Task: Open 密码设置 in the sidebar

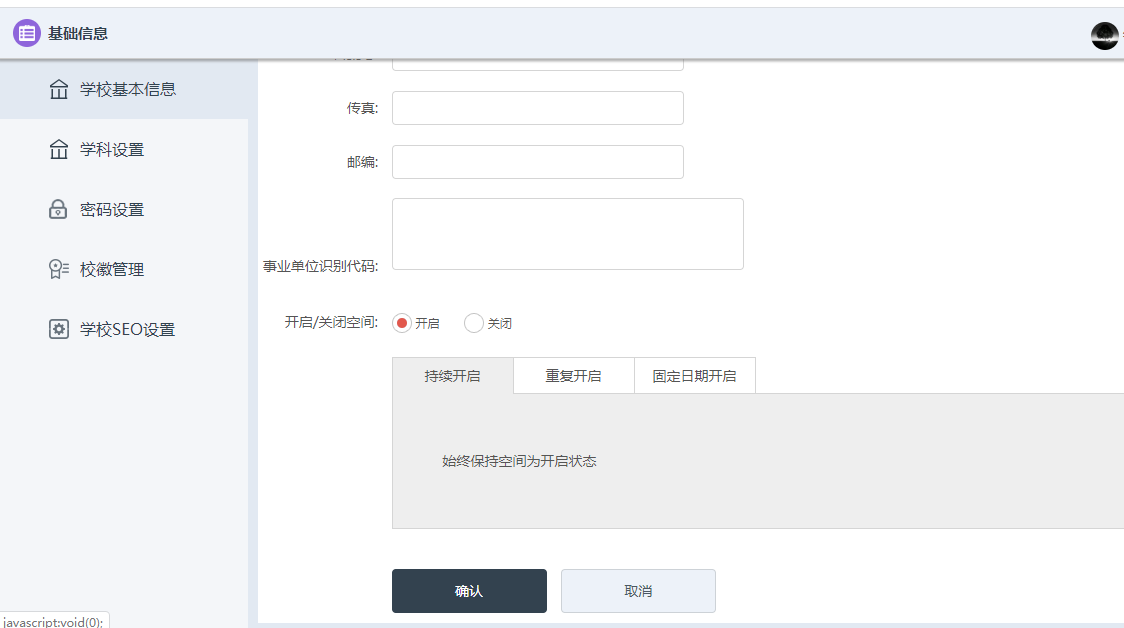Action: click(112, 210)
